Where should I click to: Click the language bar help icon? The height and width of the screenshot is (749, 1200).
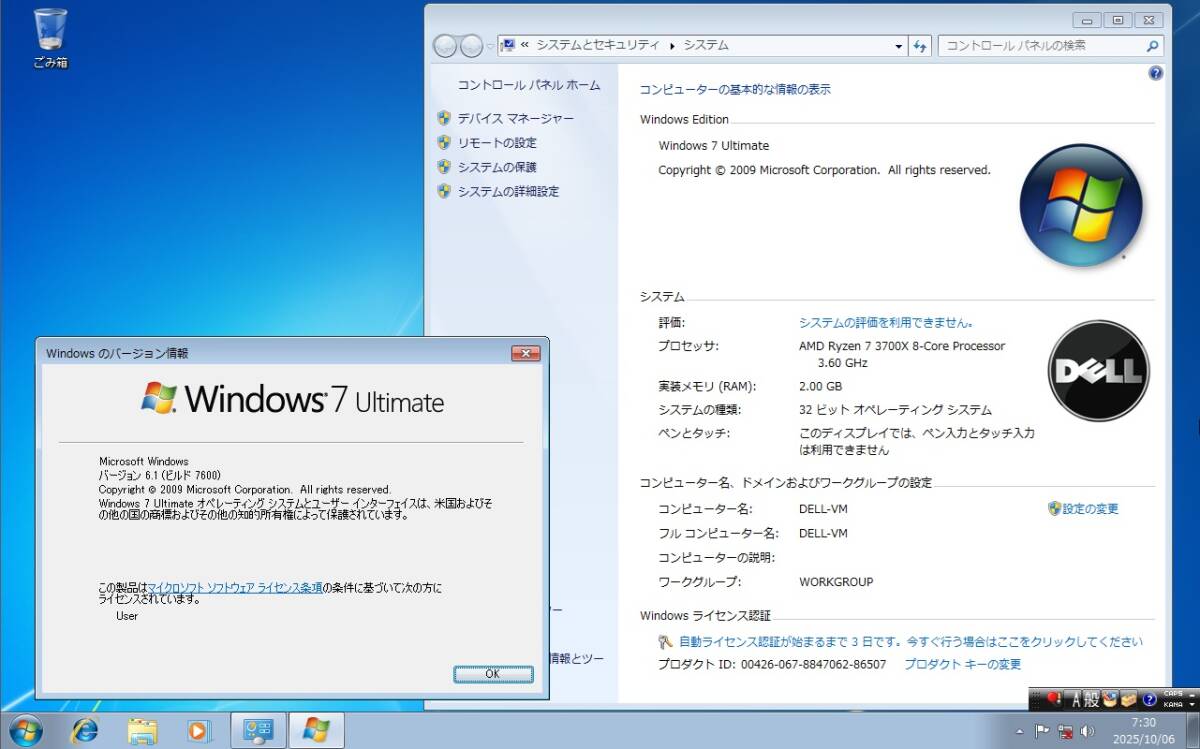click(1149, 699)
